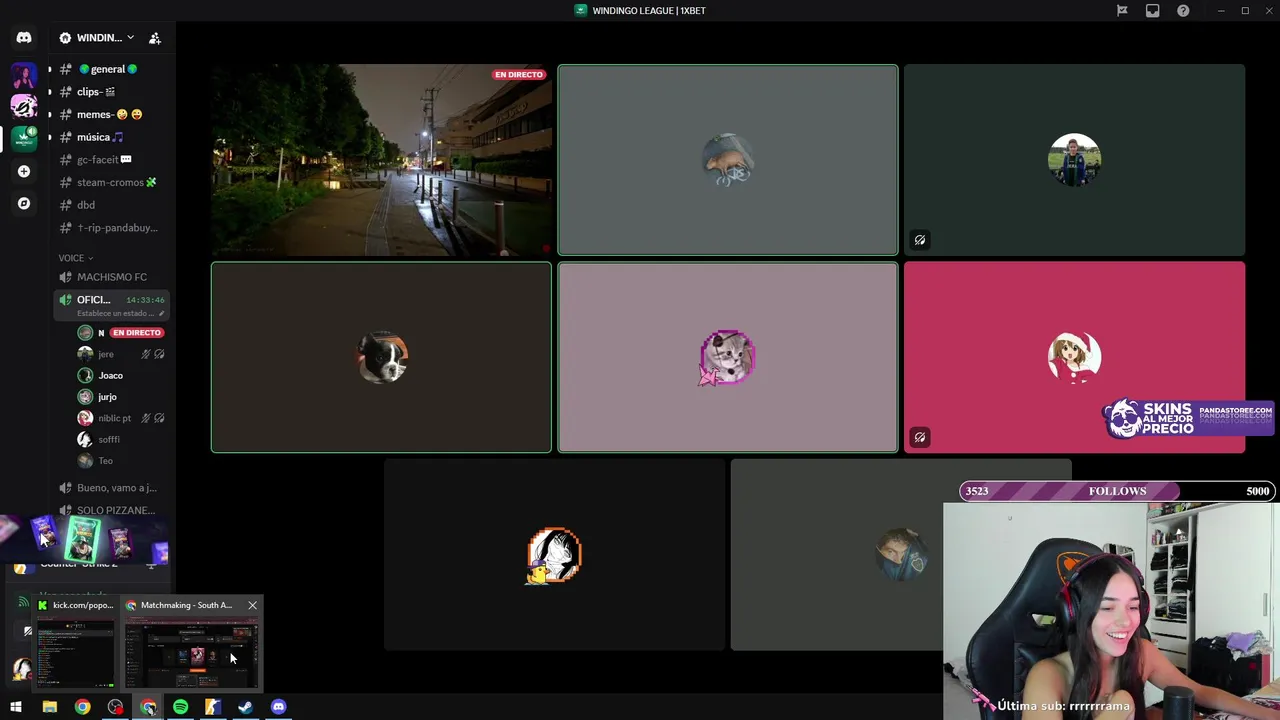Open kick.com/popo... taskbar preview
Viewport: 1280px width, 720px height.
77,644
